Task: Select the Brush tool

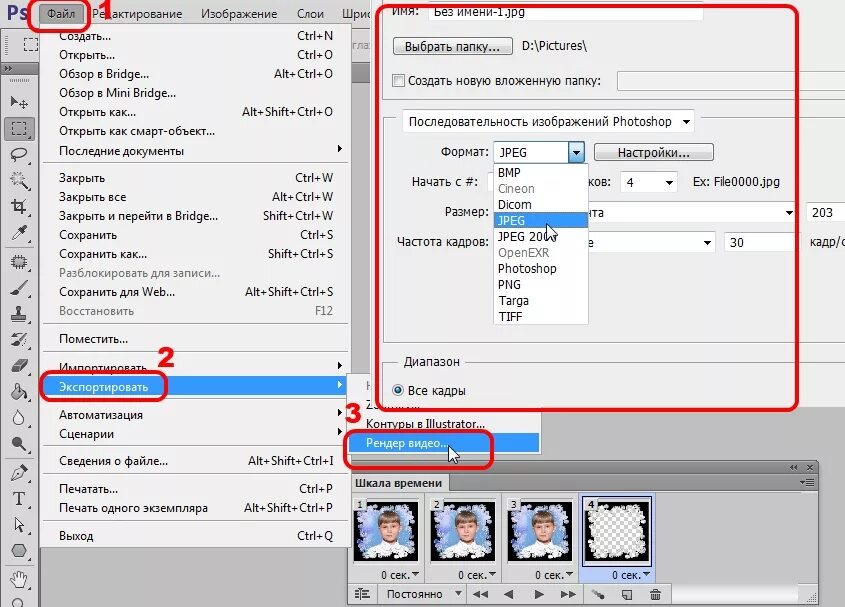Action: [x=19, y=288]
